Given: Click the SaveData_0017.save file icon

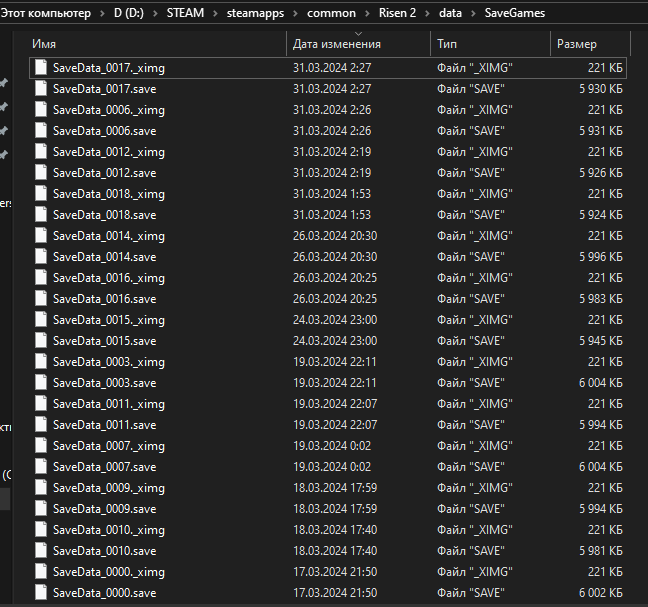Looking at the screenshot, I should tap(41, 88).
